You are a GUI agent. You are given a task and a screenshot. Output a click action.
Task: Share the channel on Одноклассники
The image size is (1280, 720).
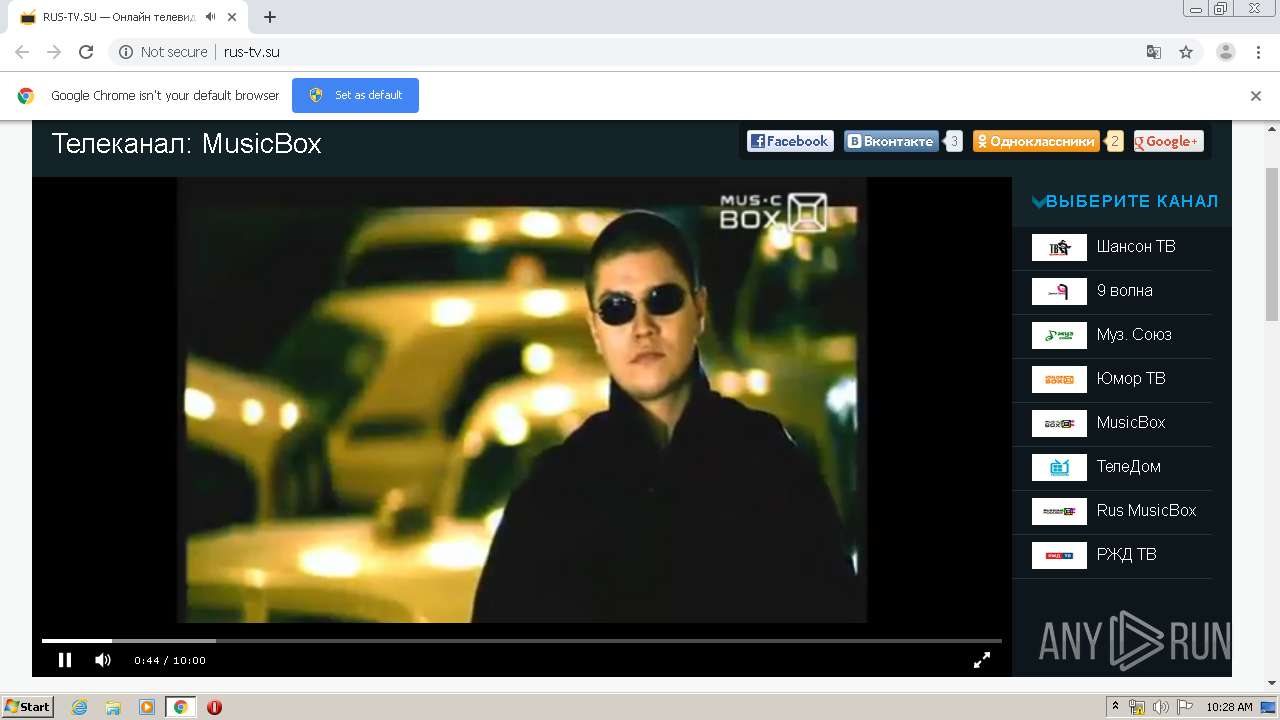(1036, 141)
